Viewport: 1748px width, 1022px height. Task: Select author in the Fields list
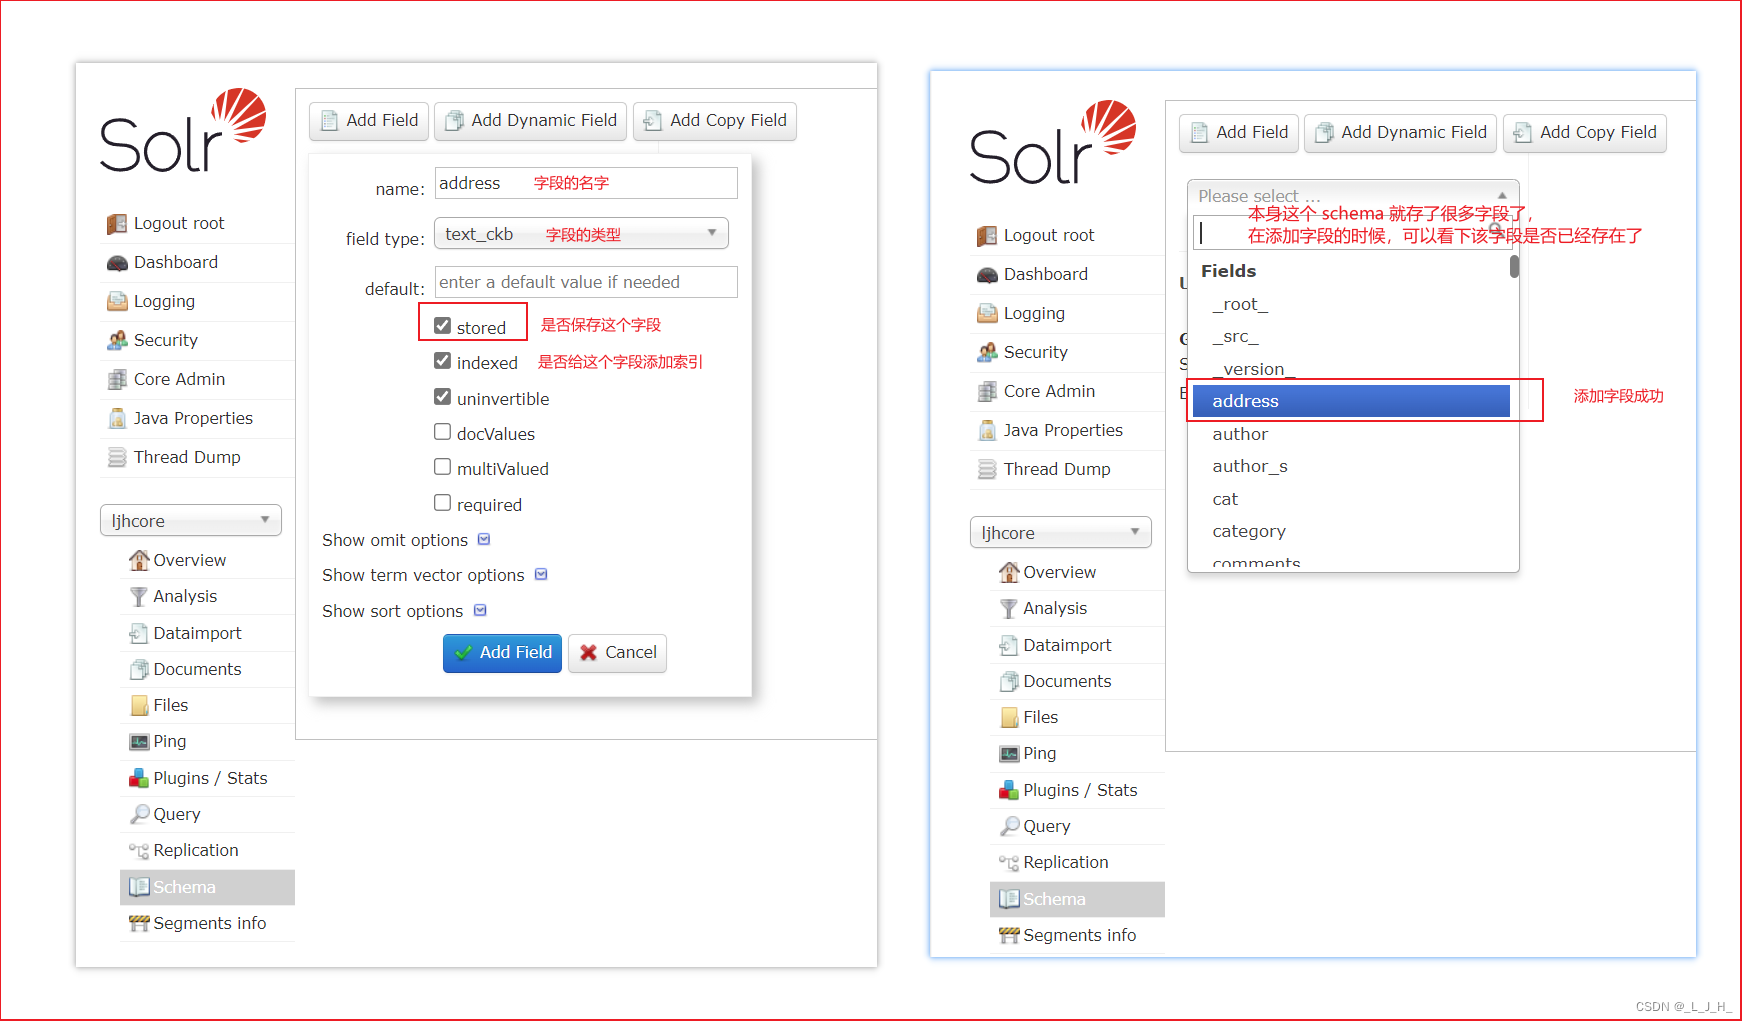(x=1351, y=434)
